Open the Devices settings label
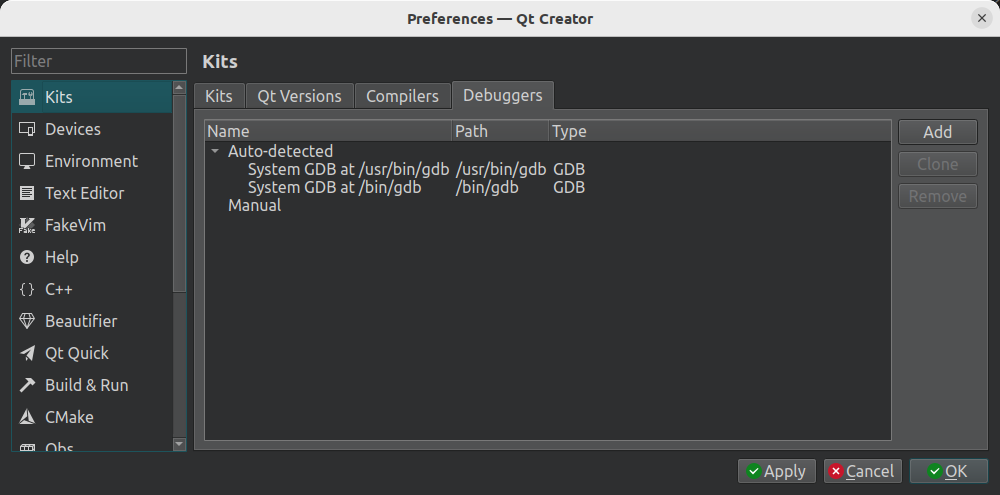 click(73, 129)
